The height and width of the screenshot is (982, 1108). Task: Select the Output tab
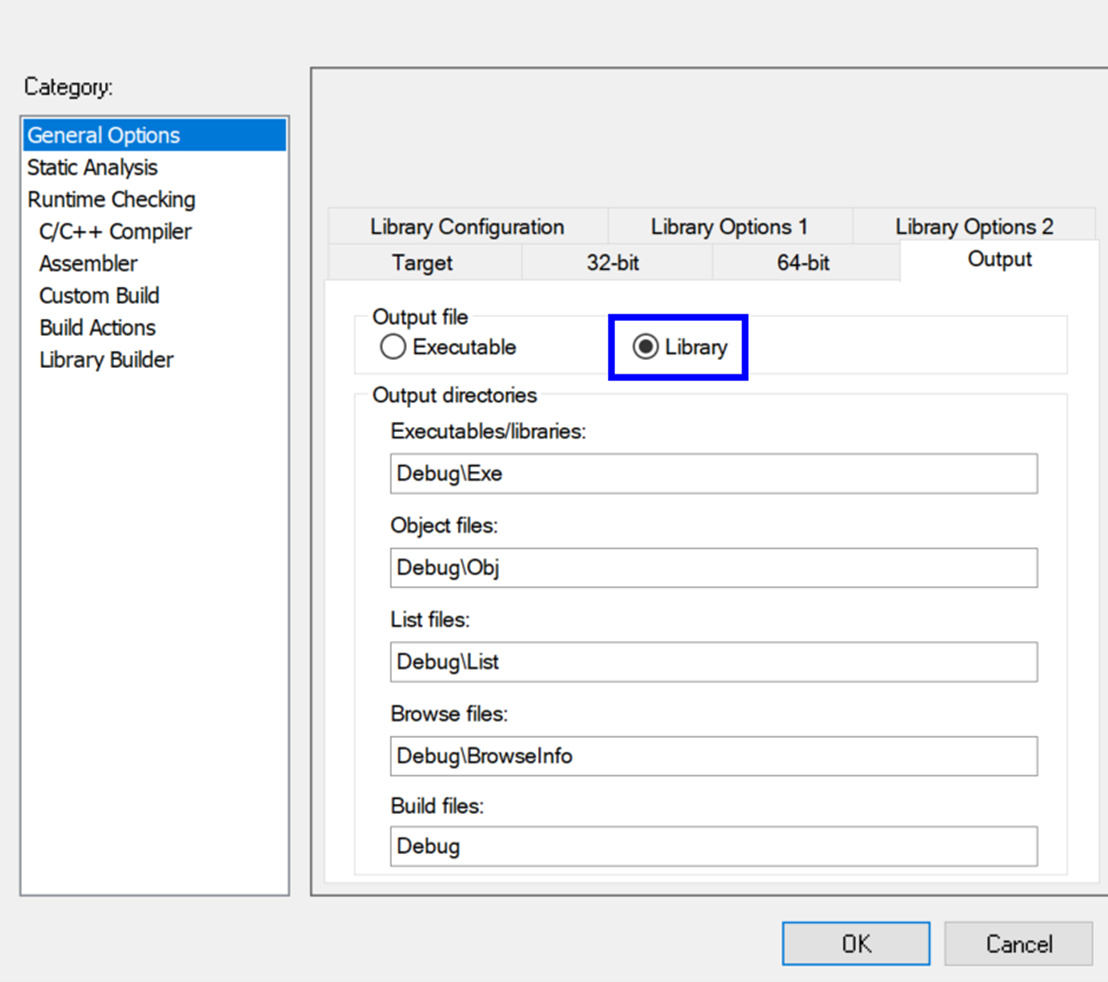pos(999,259)
